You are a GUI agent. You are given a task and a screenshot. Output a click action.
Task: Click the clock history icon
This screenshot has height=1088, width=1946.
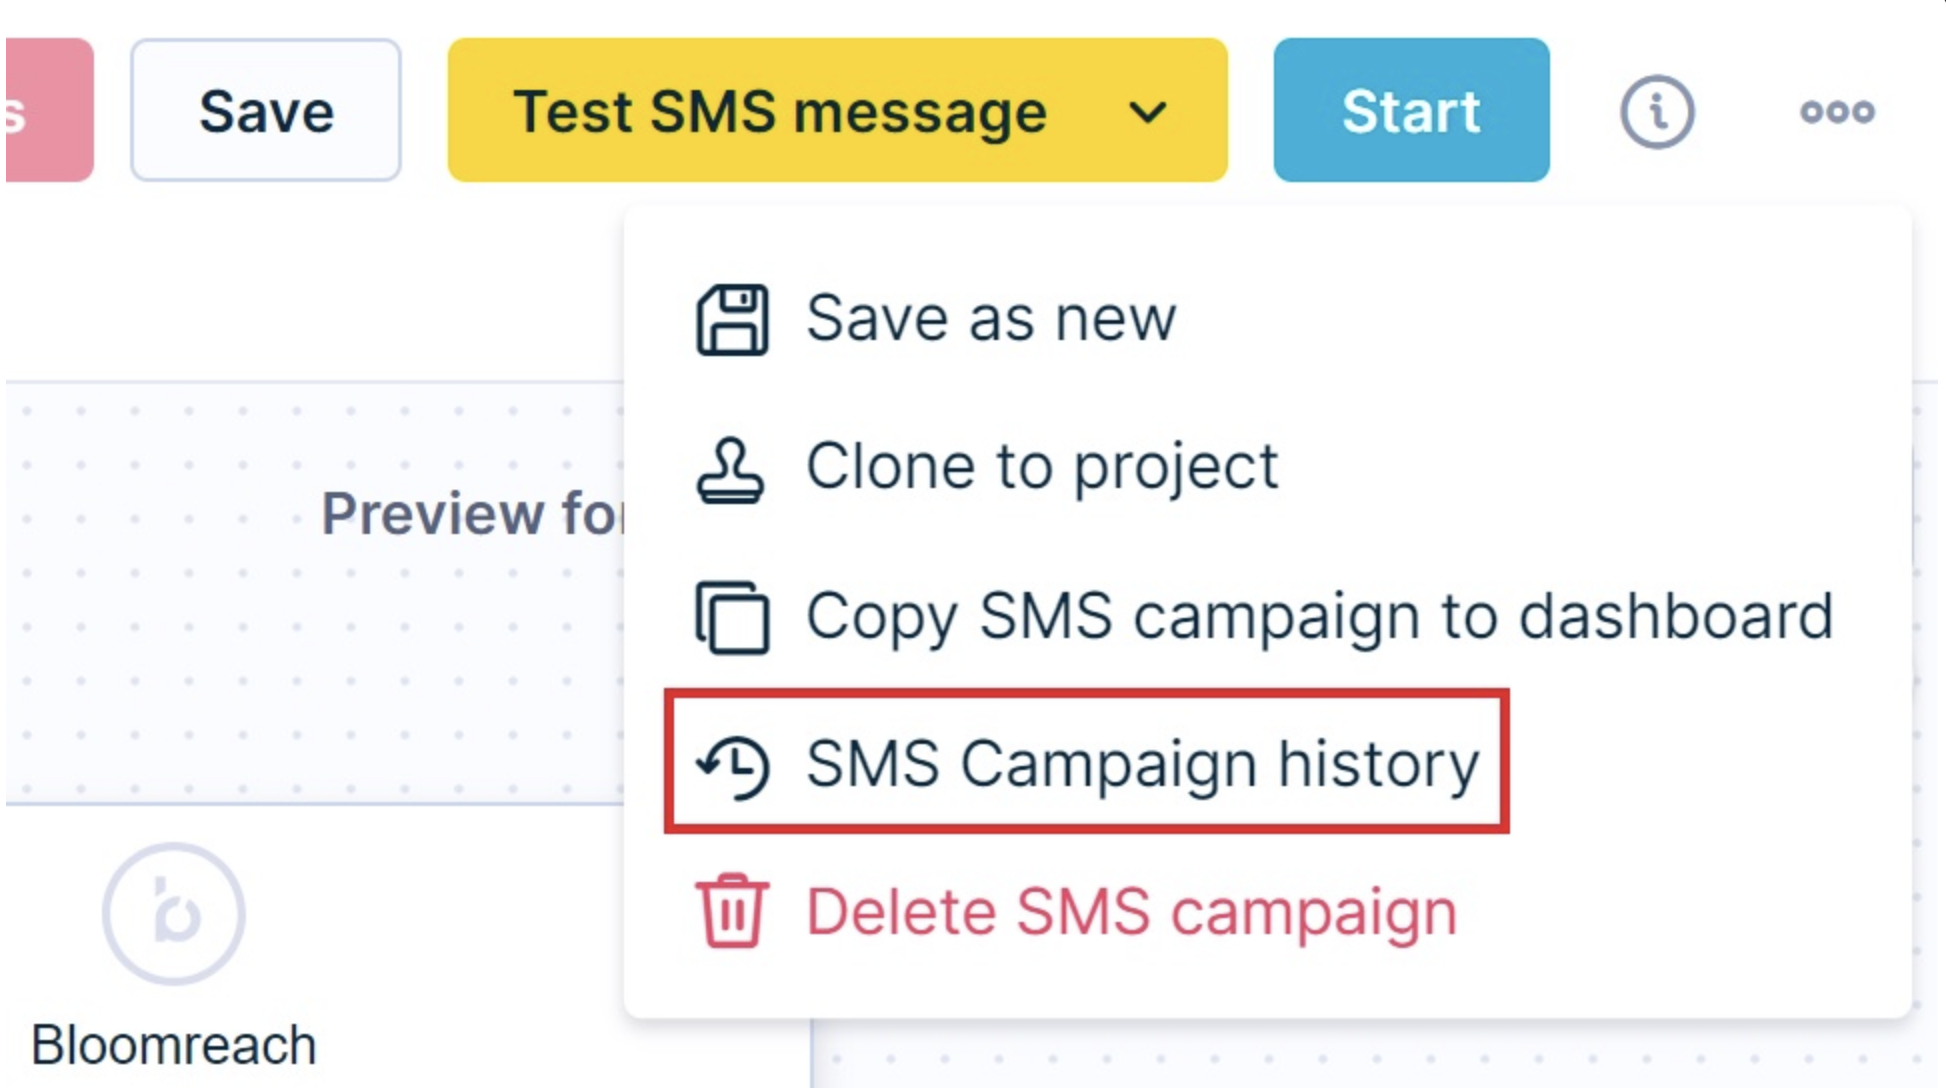733,766
